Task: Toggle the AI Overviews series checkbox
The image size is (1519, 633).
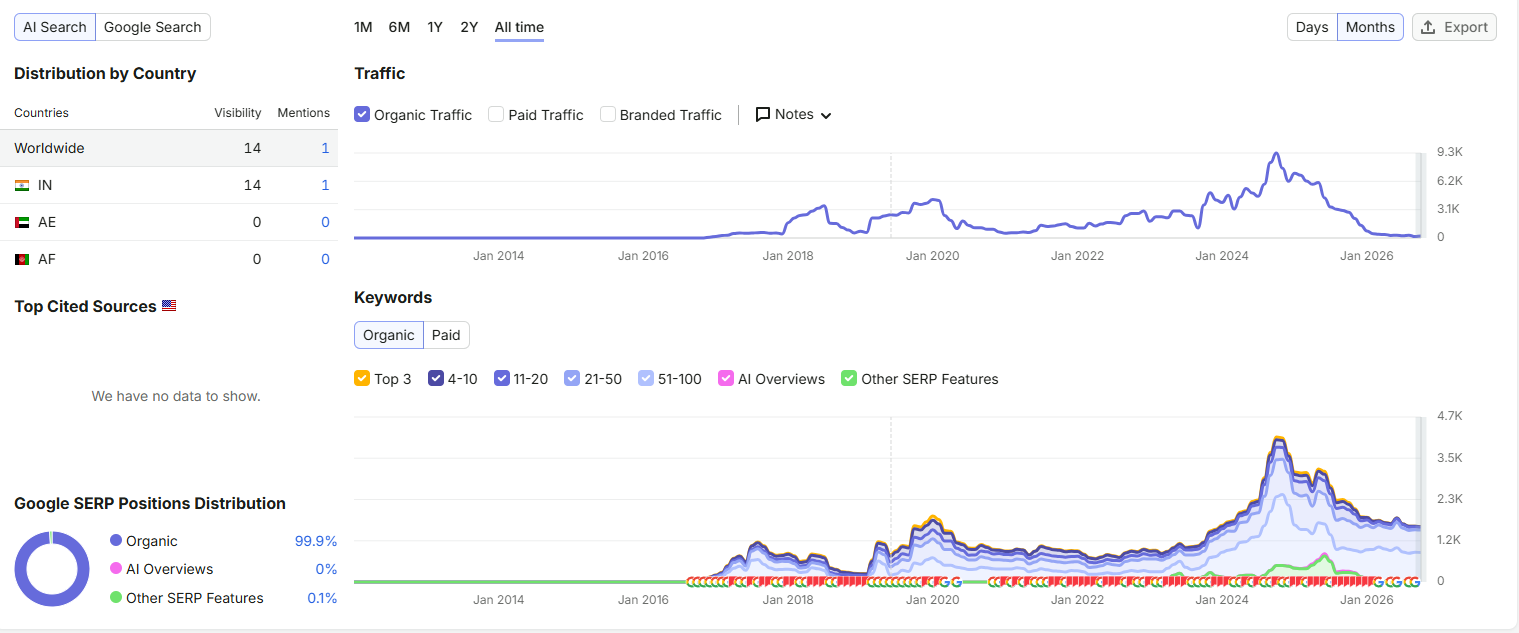Action: tap(726, 378)
